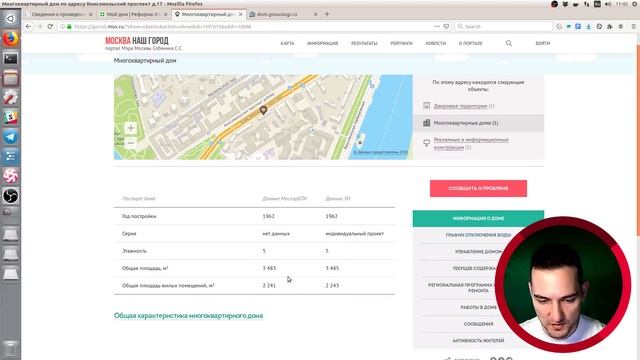
Task: Click the URL address bar
Action: pyautogui.click(x=253, y=27)
